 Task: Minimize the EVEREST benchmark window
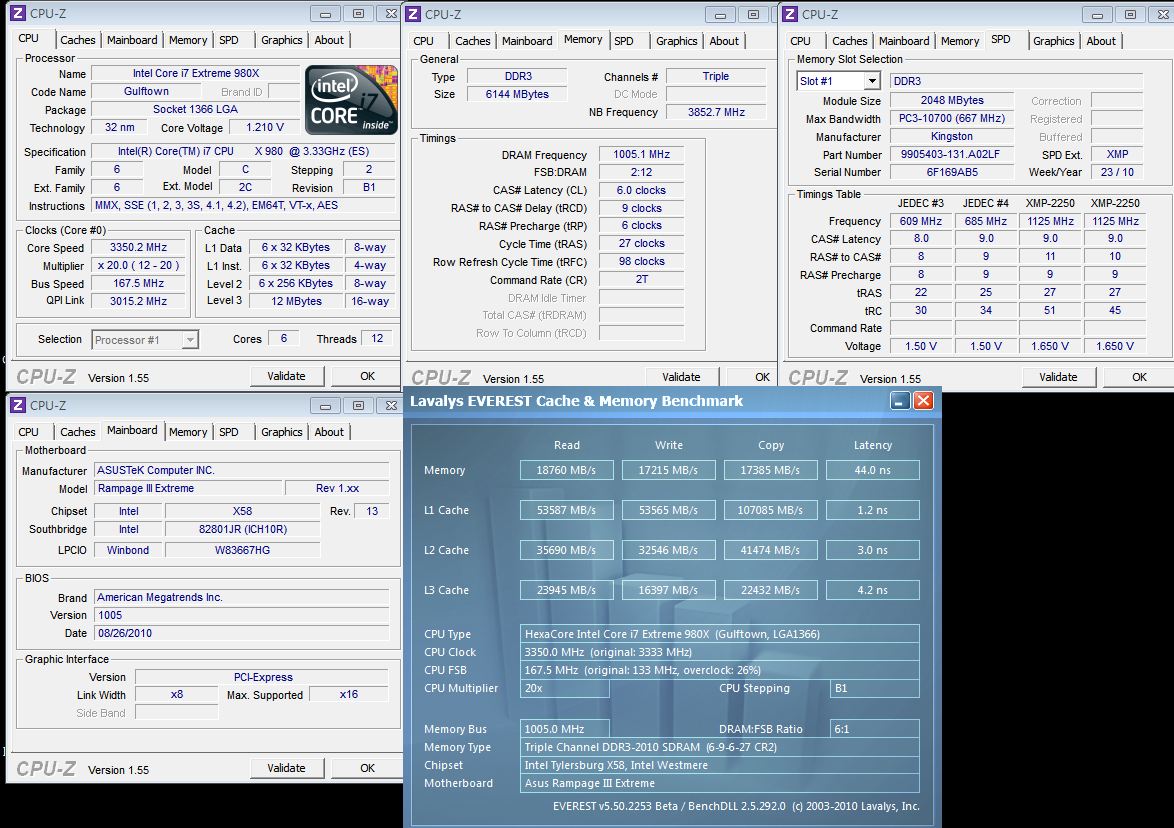(900, 401)
